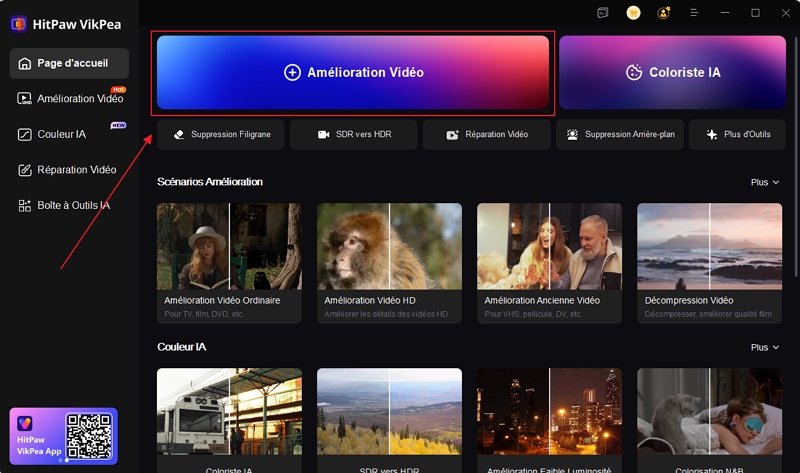Click the user account profile icon
The height and width of the screenshot is (473, 800).
663,13
